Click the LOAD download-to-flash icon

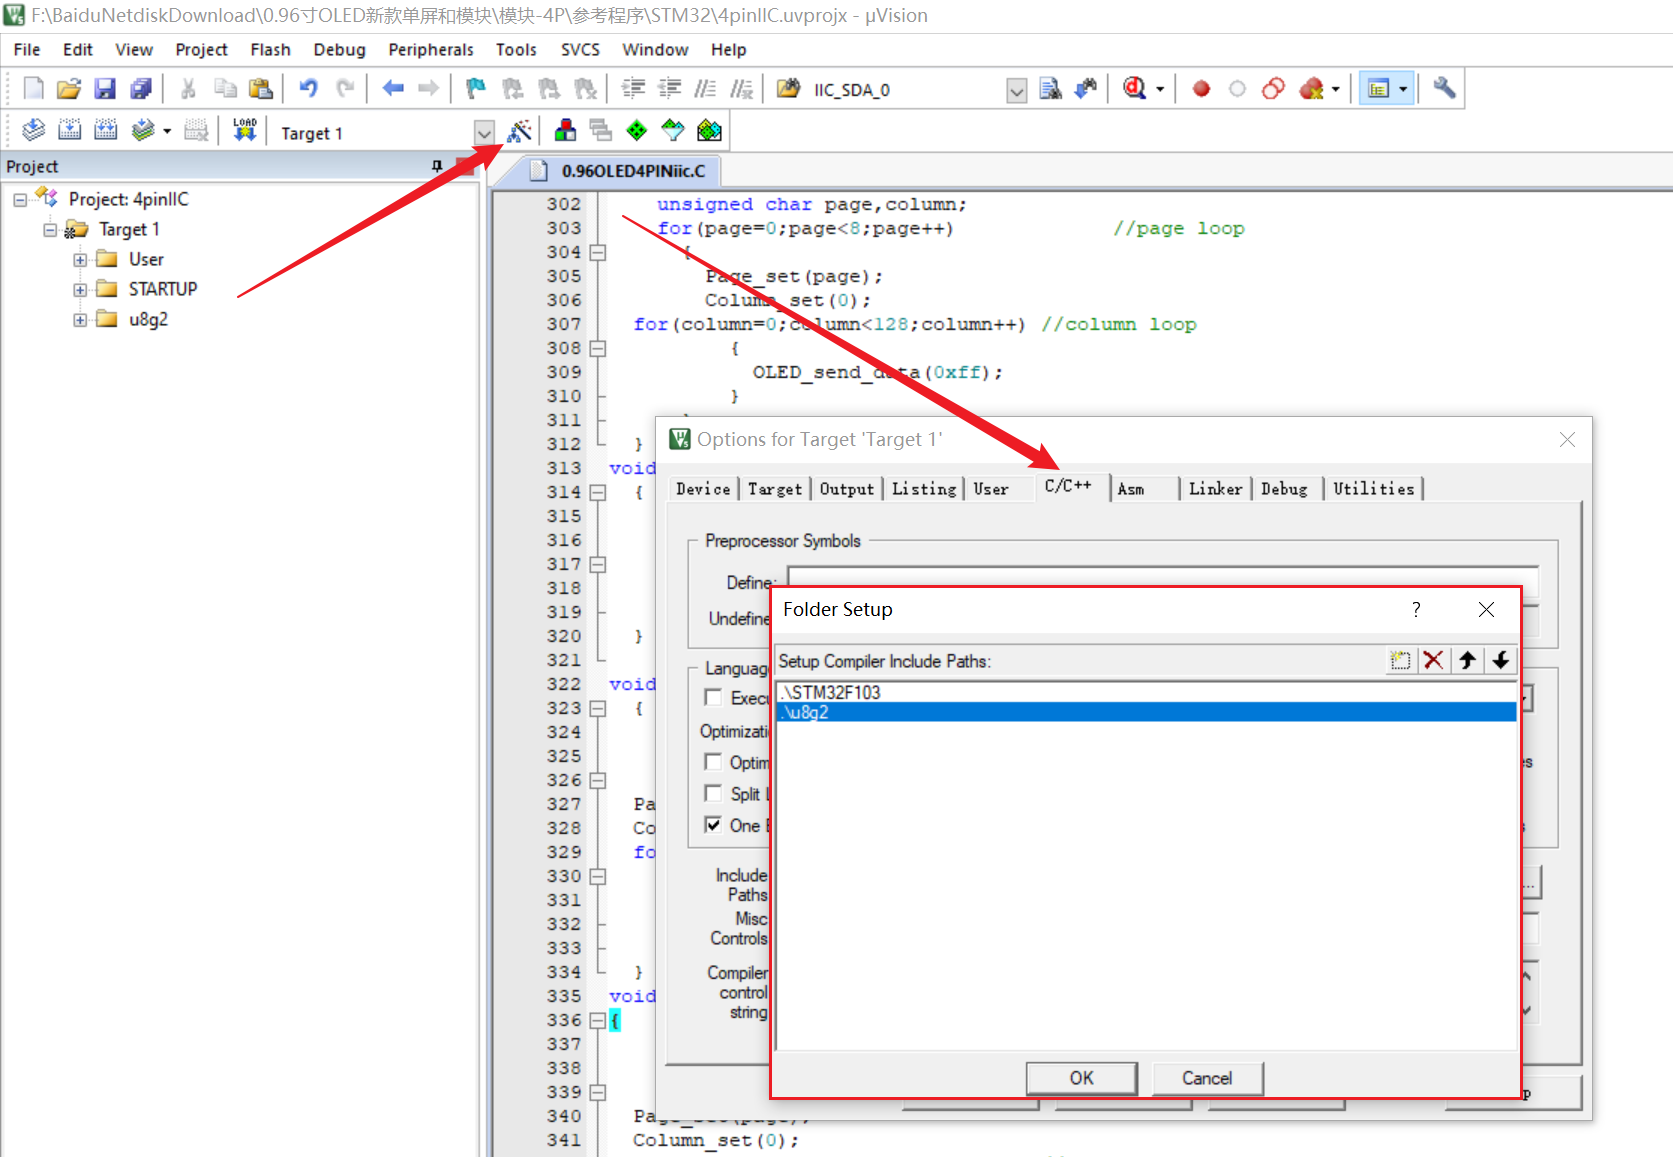tap(244, 131)
